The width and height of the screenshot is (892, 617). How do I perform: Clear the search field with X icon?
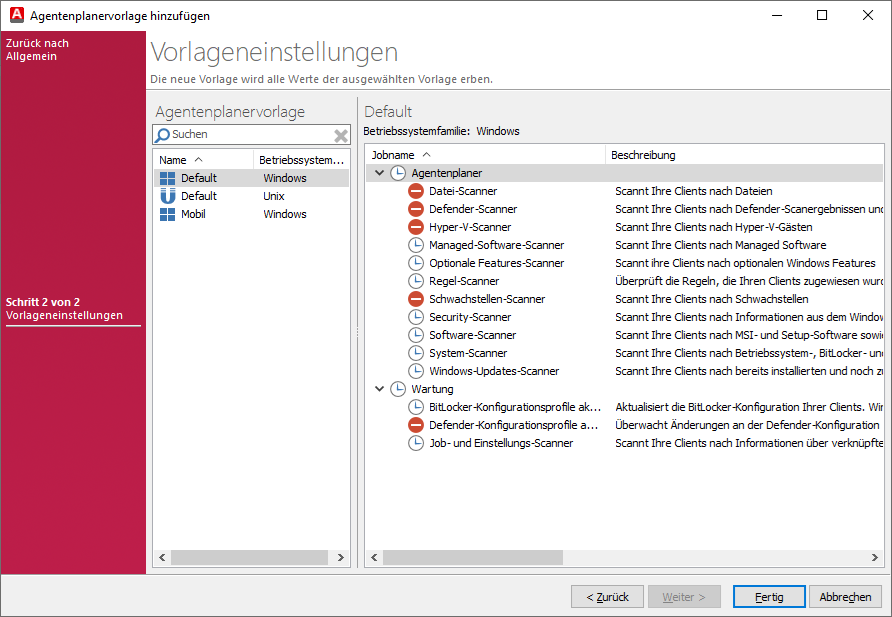(341, 135)
